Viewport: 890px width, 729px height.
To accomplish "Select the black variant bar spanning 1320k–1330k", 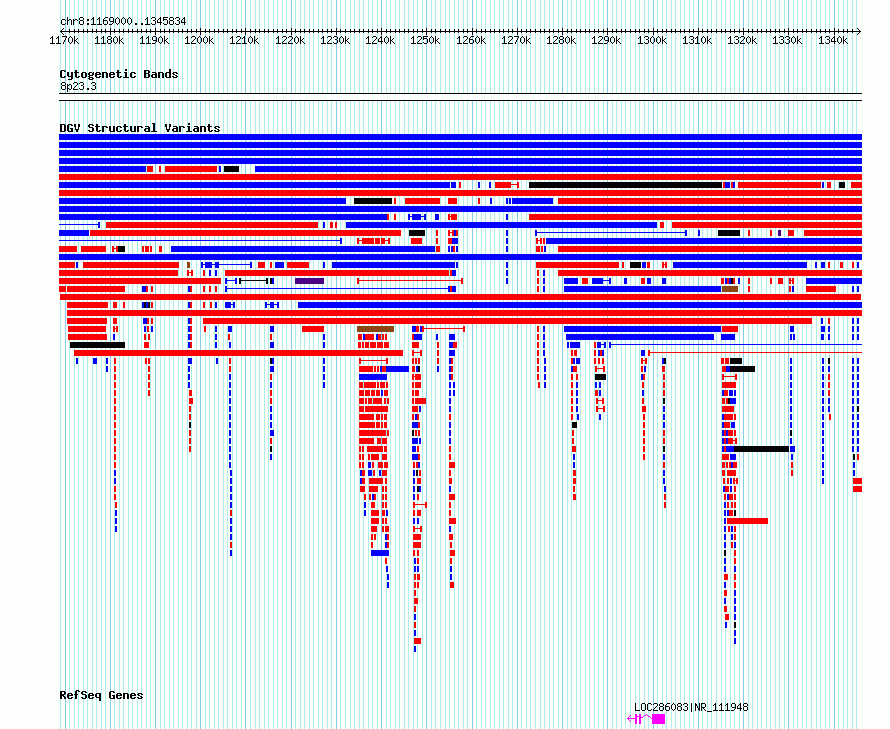I will point(762,449).
